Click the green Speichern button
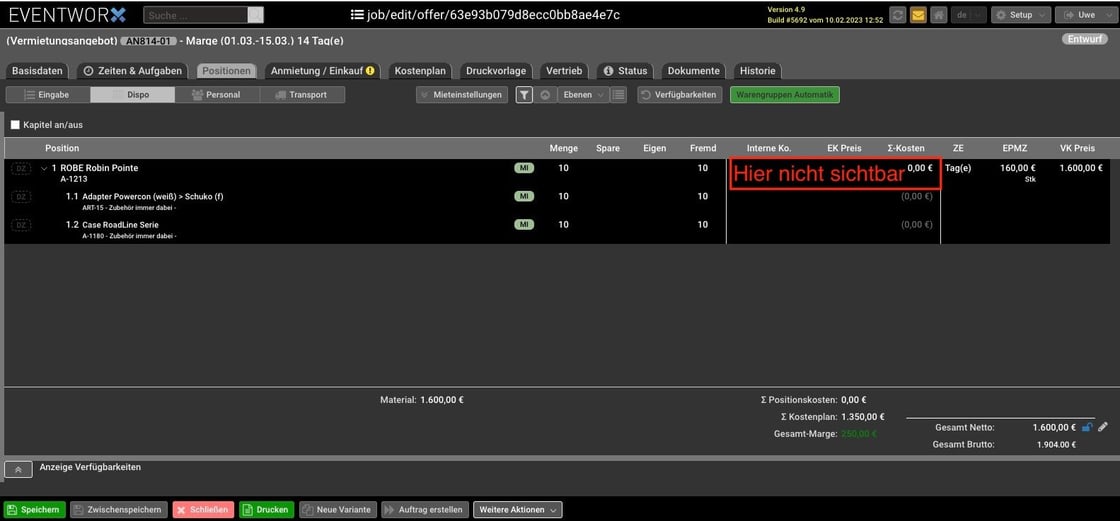This screenshot has width=1120, height=521. 34,509
